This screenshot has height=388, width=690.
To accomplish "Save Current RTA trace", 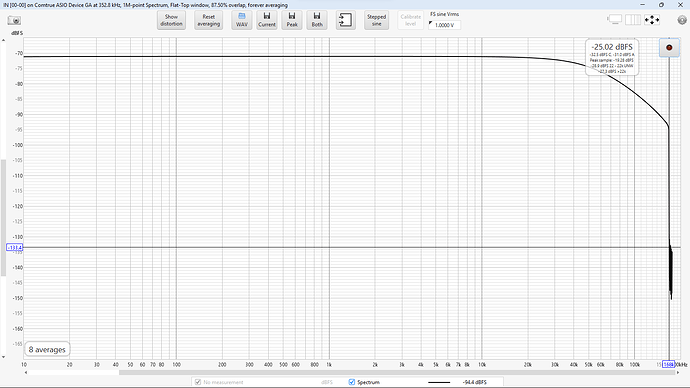I will coord(267,20).
